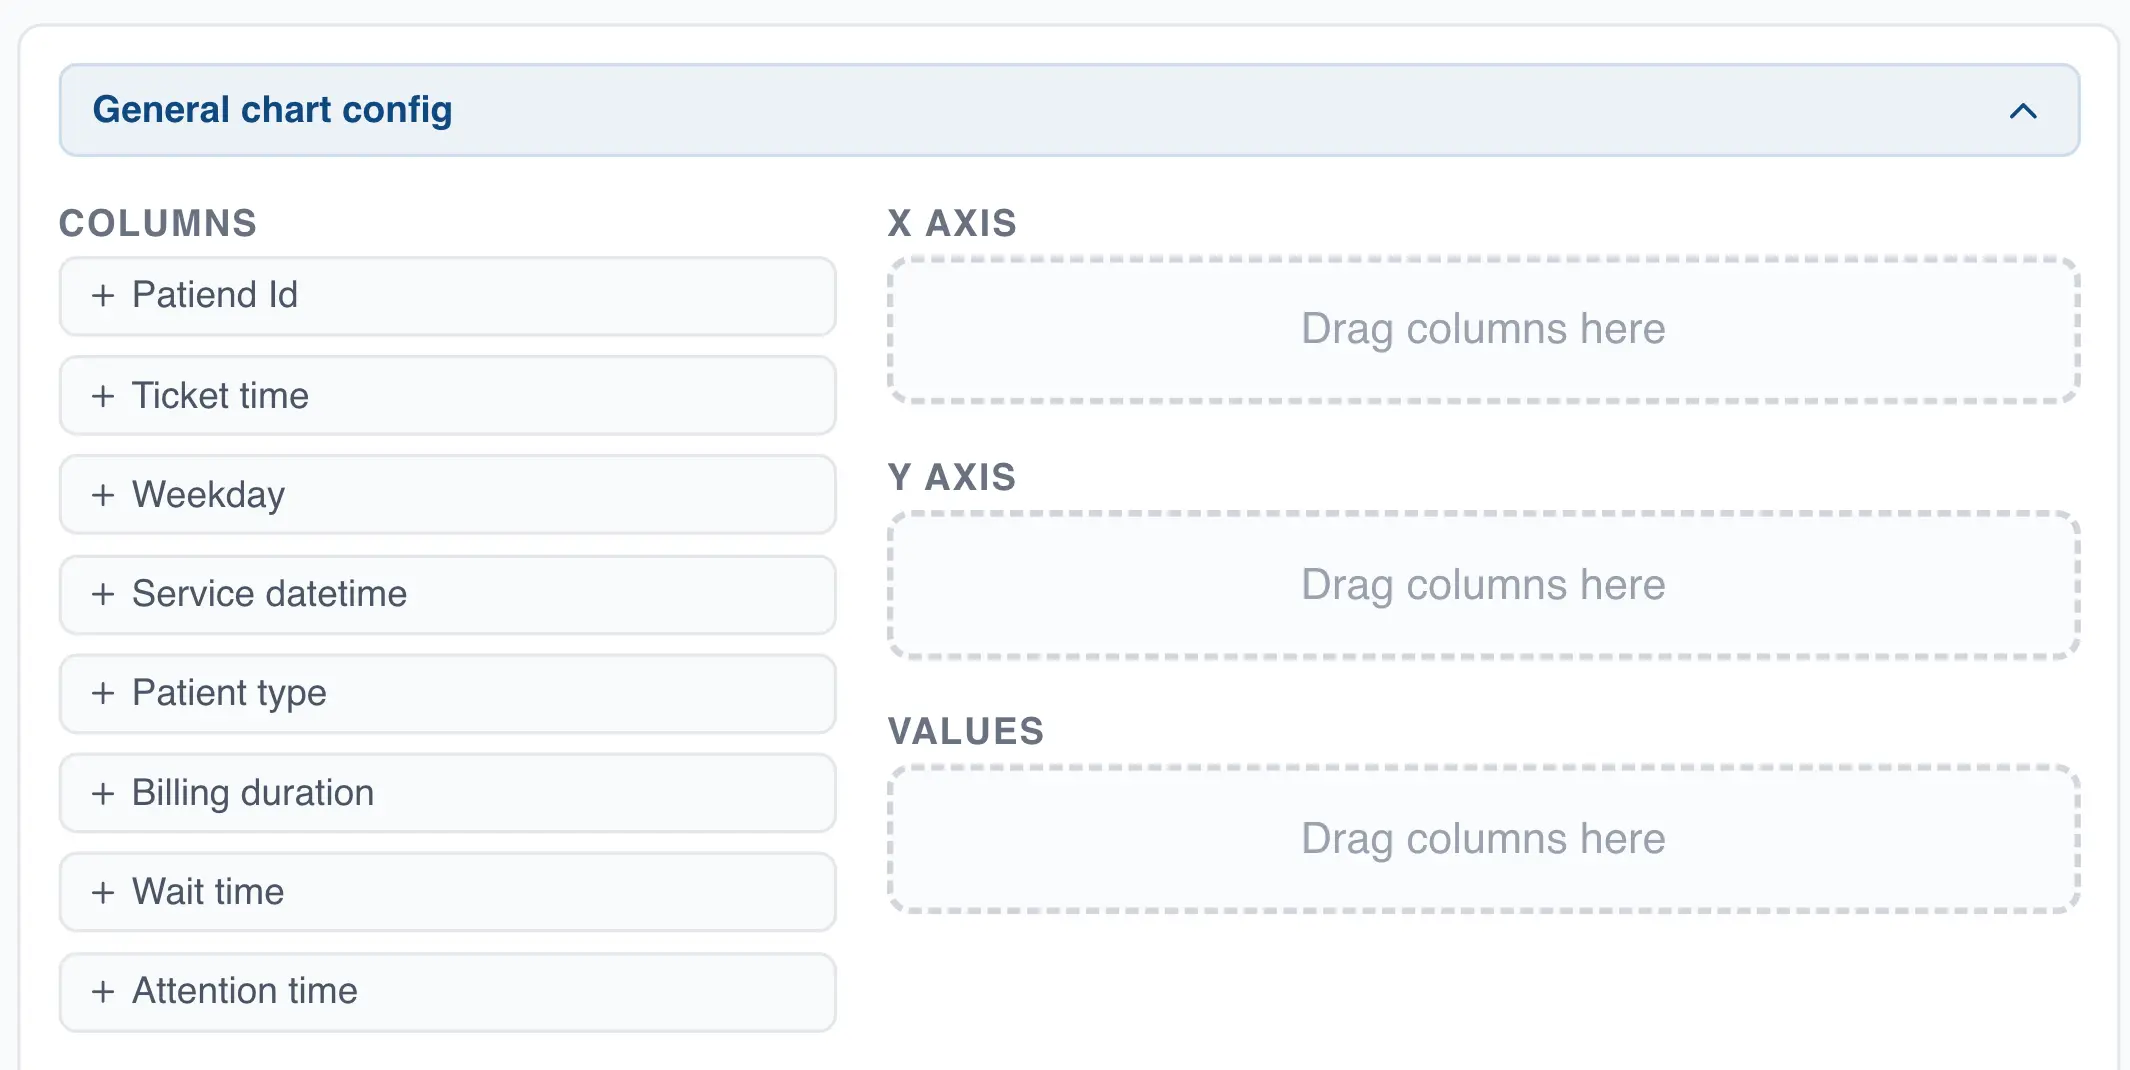Click the Values drop zone
Viewport: 2130px width, 1070px height.
[x=1483, y=839]
